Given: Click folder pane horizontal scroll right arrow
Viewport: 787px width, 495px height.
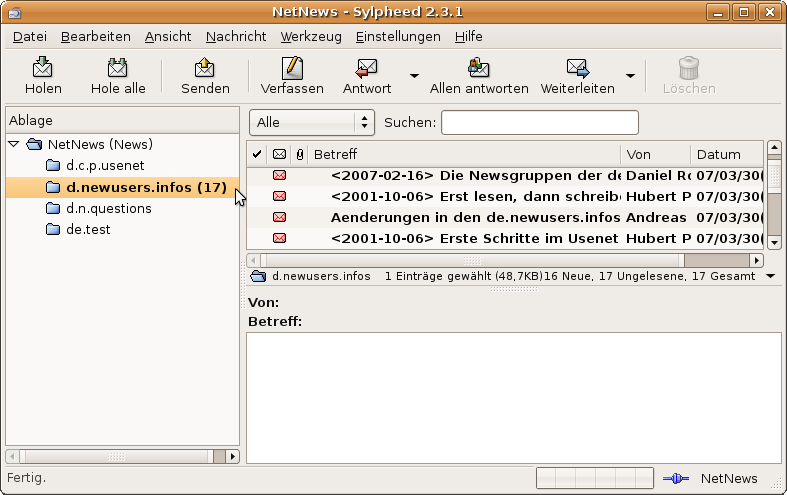Looking at the screenshot, I should 232,456.
